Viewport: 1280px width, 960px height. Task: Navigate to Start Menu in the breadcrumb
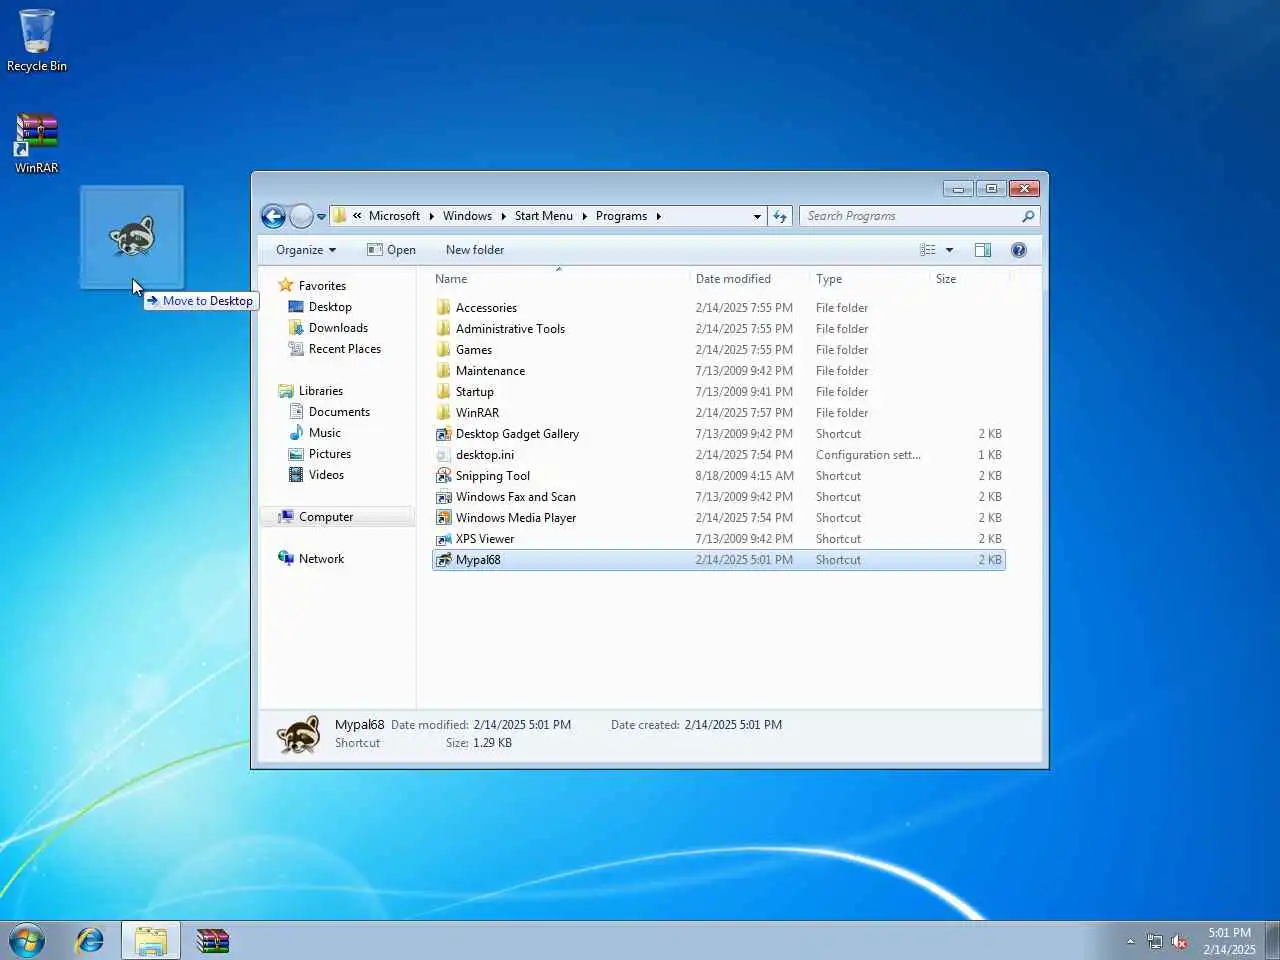click(543, 216)
